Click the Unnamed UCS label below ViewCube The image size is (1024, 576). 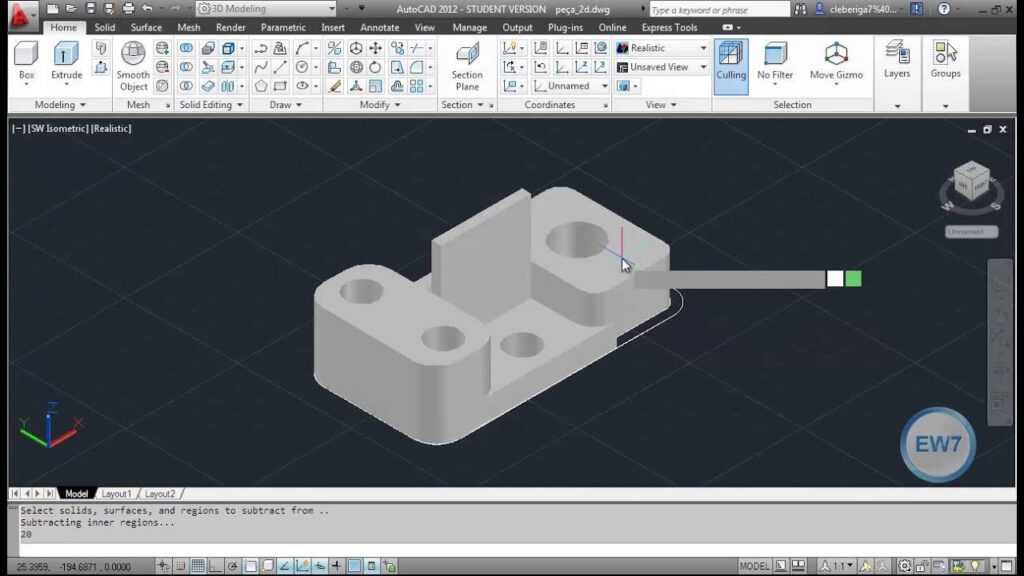click(971, 232)
